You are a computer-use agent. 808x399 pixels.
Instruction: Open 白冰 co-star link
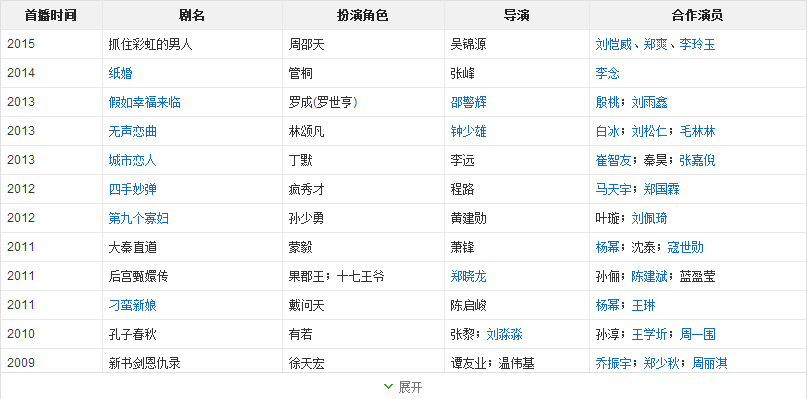[607, 131]
